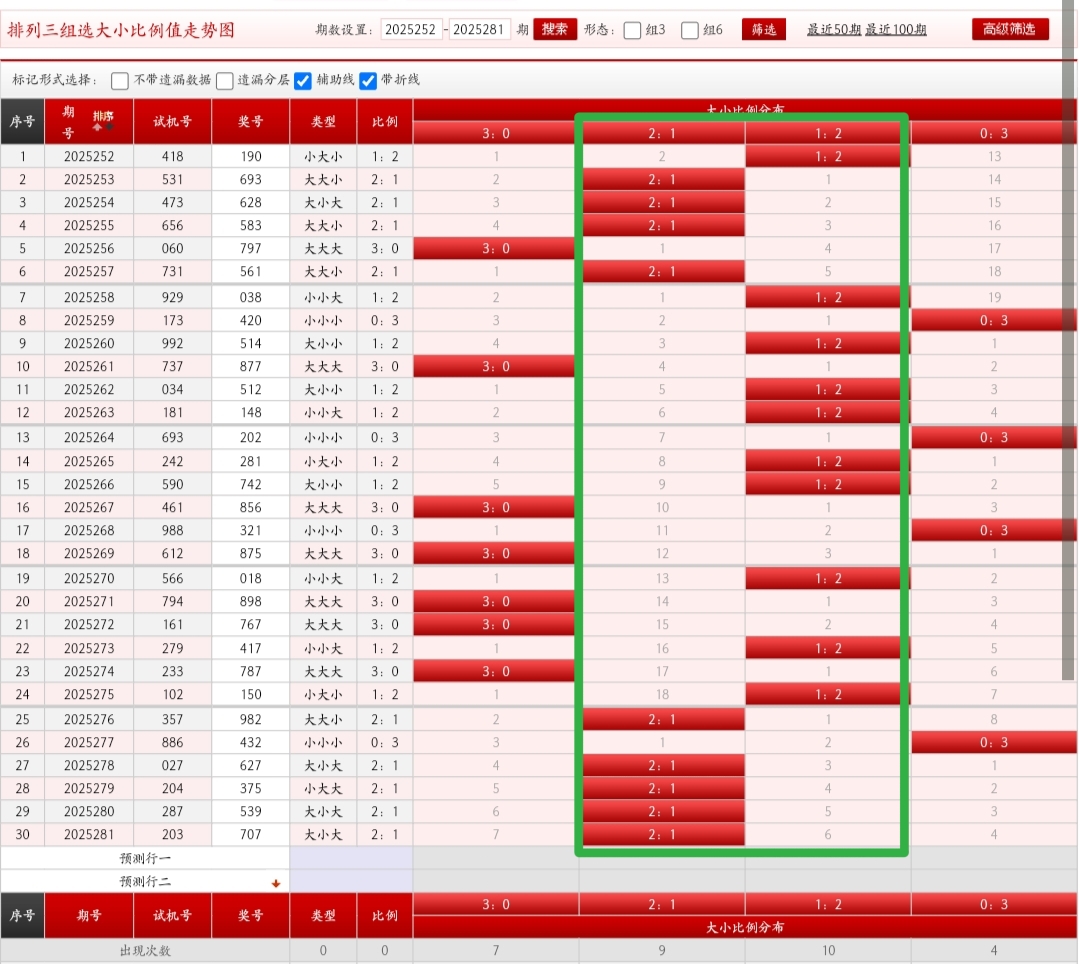This screenshot has height=964, width=1080.
Task: Click the 出现次数 summary row label
Action: click(145, 951)
